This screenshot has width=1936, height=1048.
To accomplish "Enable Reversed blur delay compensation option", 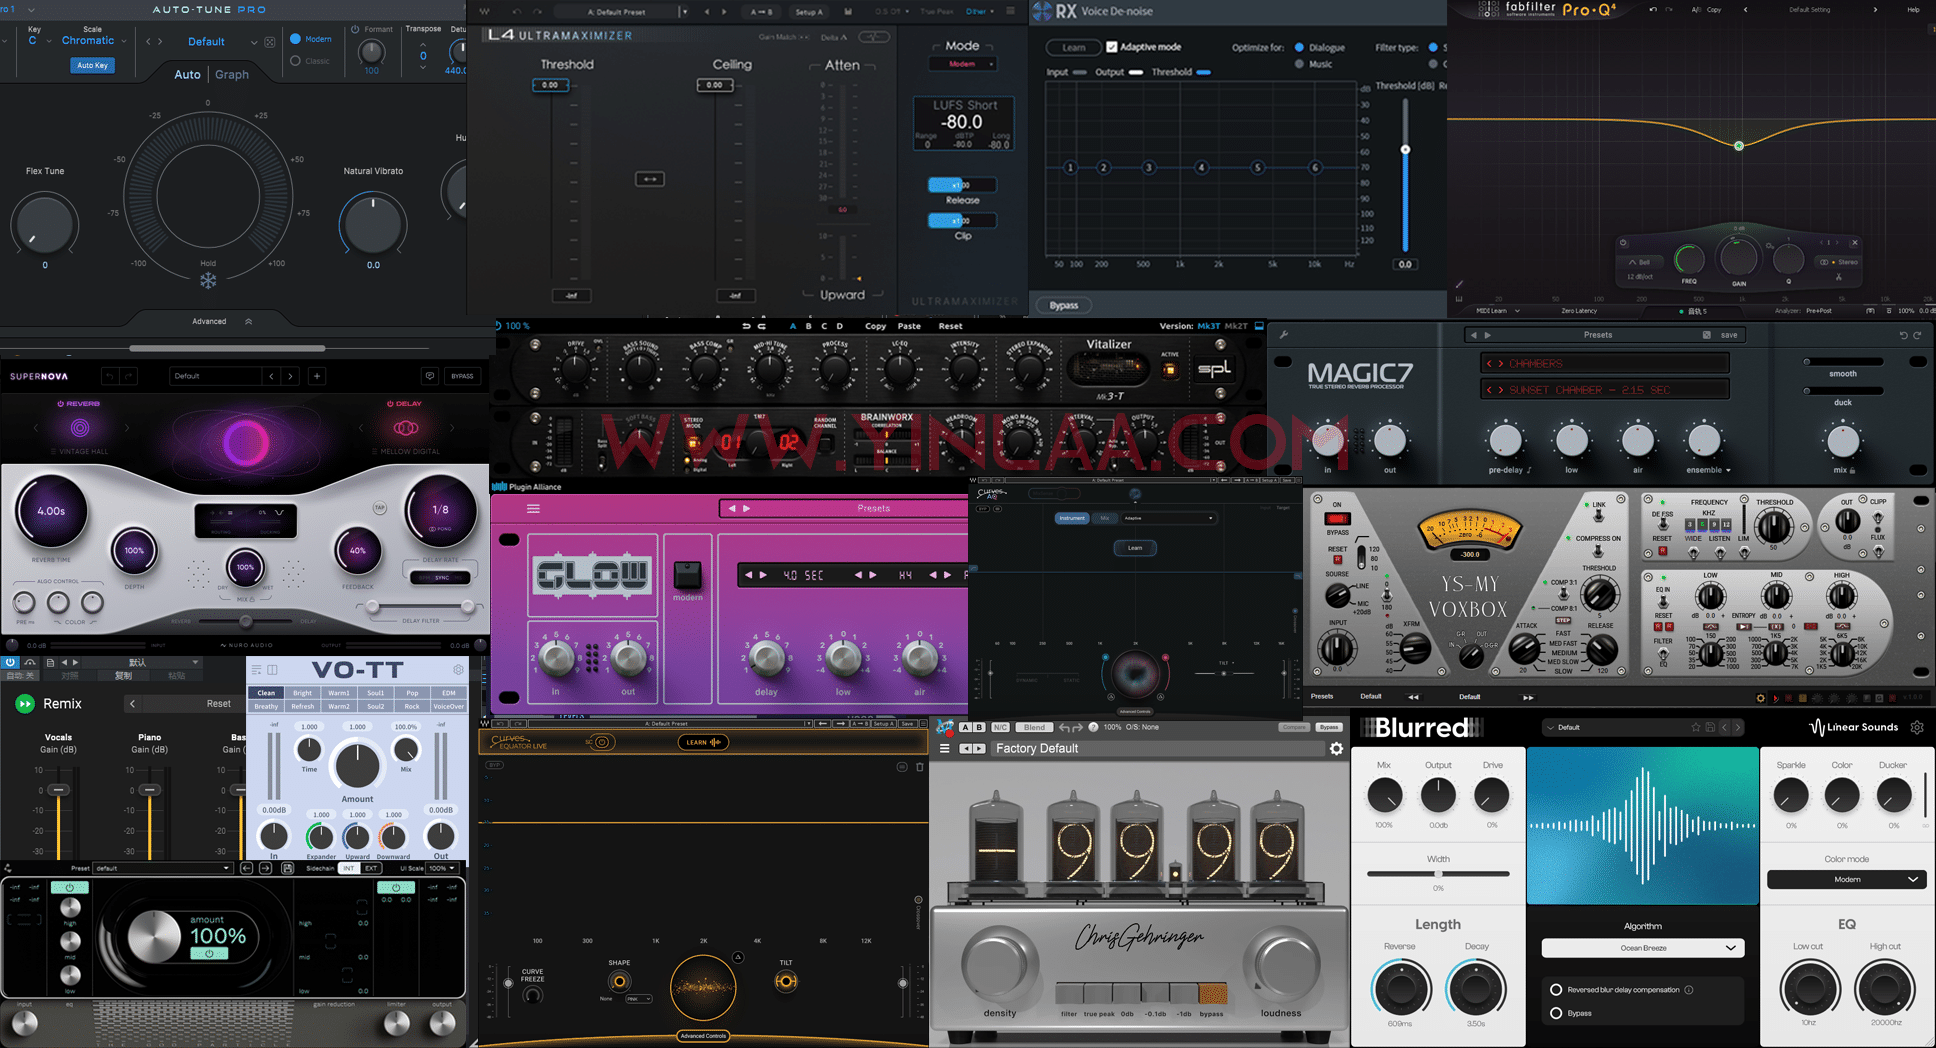I will point(1556,990).
